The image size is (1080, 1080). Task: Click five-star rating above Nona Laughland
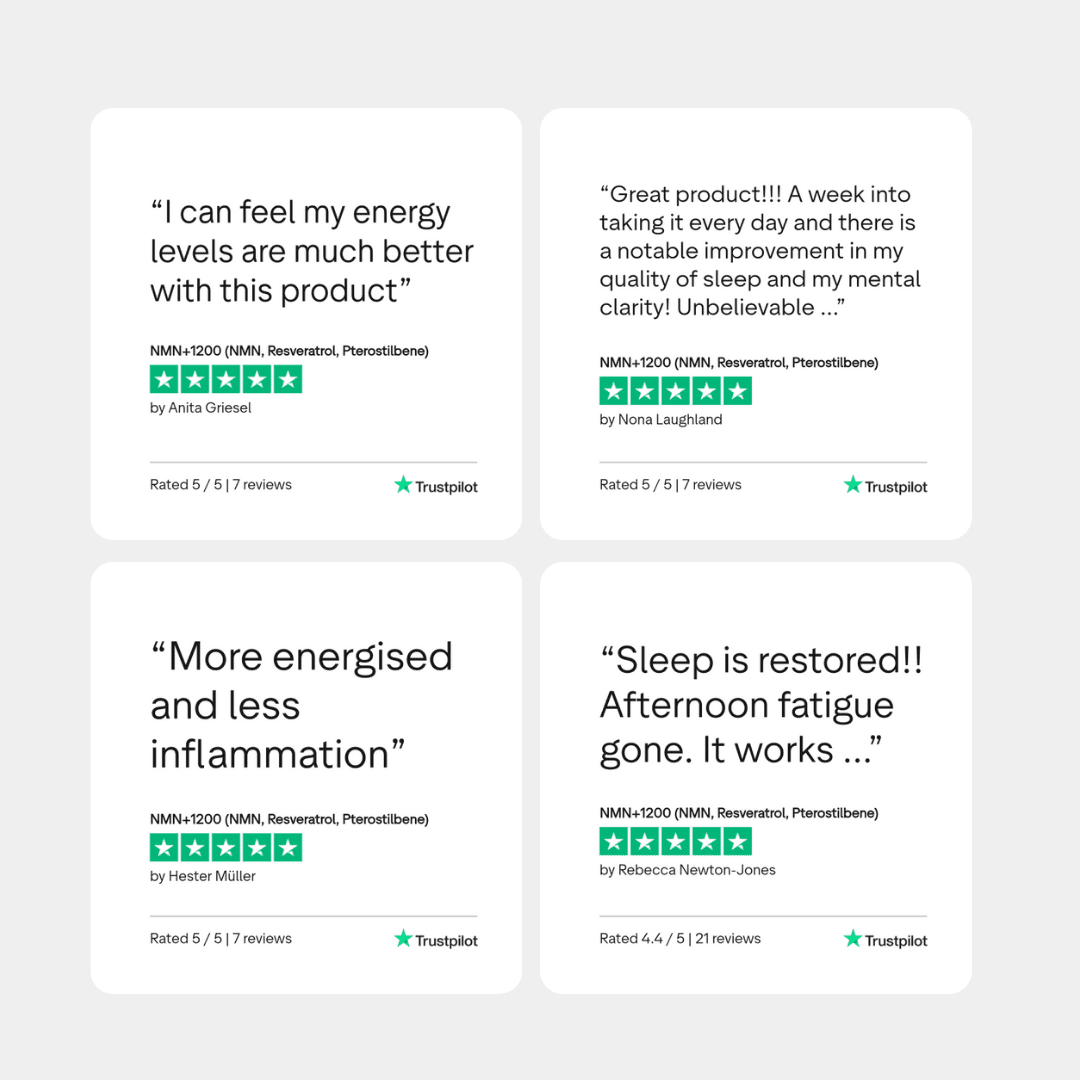click(x=675, y=391)
